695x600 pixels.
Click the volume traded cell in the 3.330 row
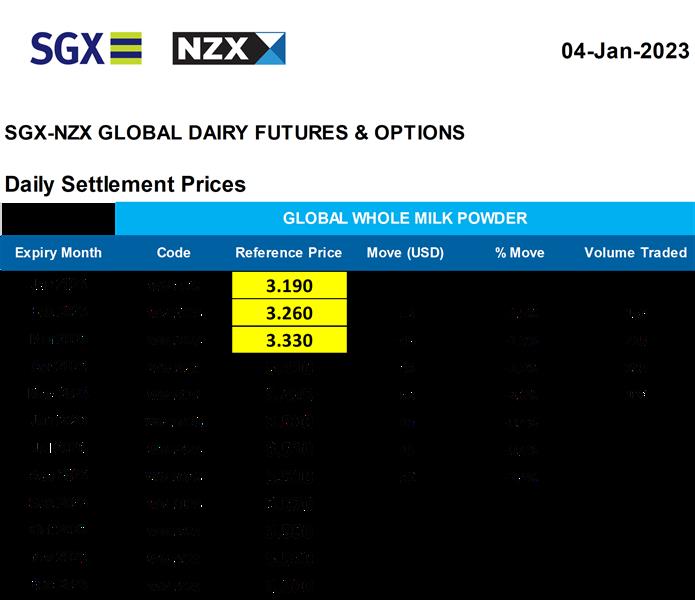[x=635, y=340]
